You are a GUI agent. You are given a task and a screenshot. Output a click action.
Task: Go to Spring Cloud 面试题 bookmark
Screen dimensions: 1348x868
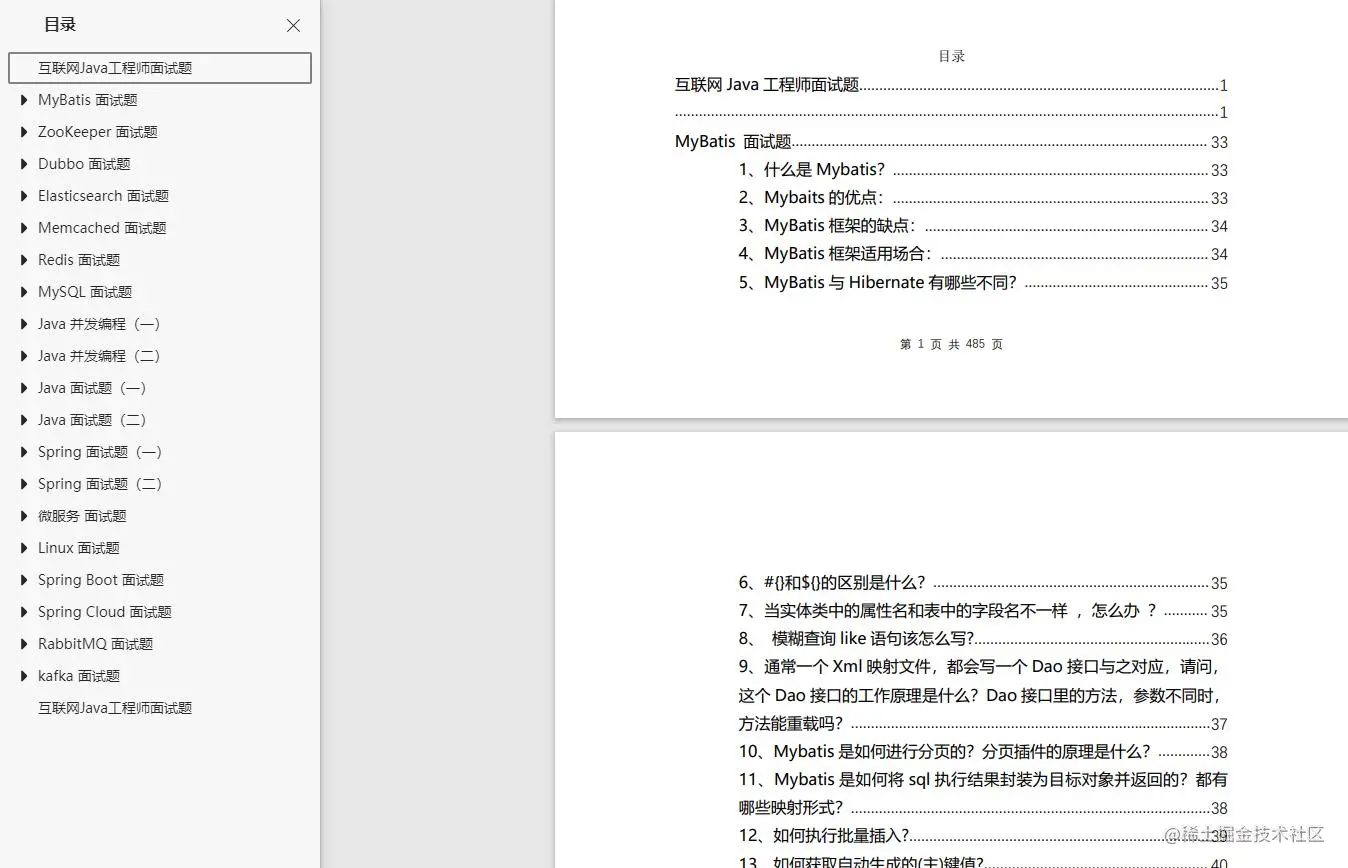[105, 612]
